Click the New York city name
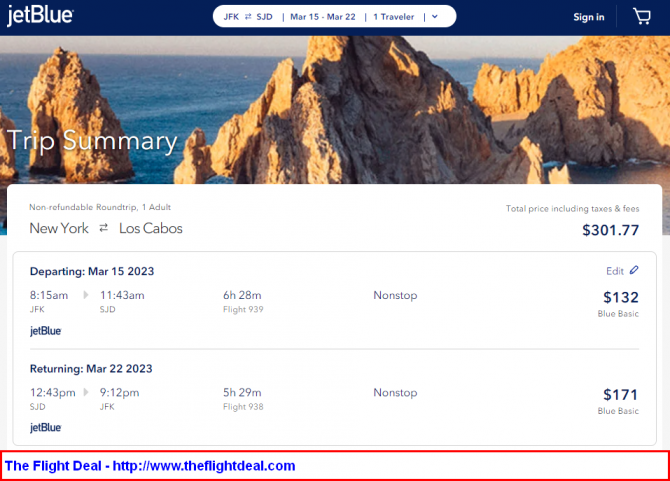This screenshot has width=670, height=481. (59, 229)
